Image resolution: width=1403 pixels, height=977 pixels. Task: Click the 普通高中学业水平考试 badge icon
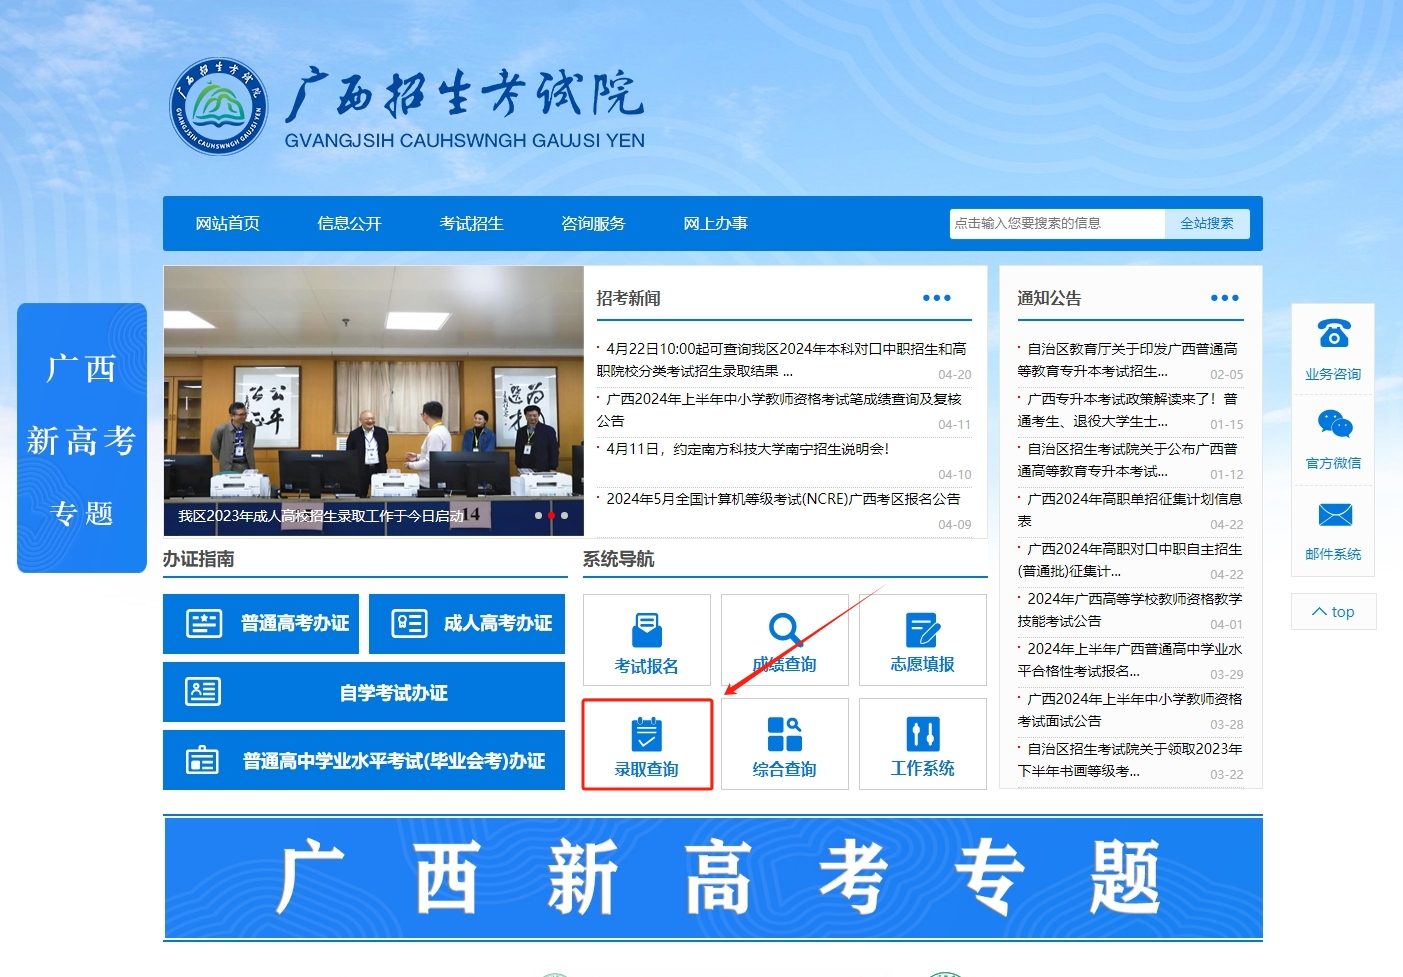click(x=203, y=760)
